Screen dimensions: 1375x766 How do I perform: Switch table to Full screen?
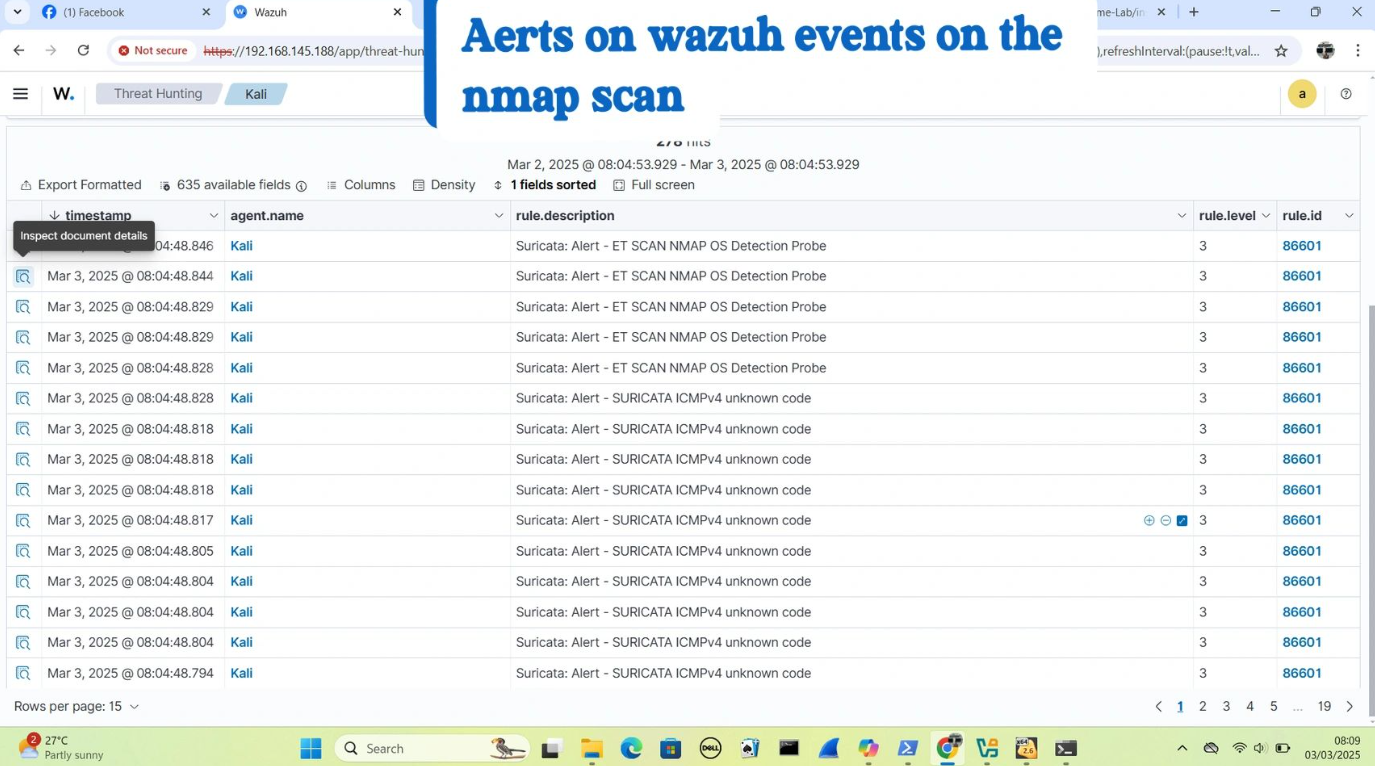click(x=653, y=185)
